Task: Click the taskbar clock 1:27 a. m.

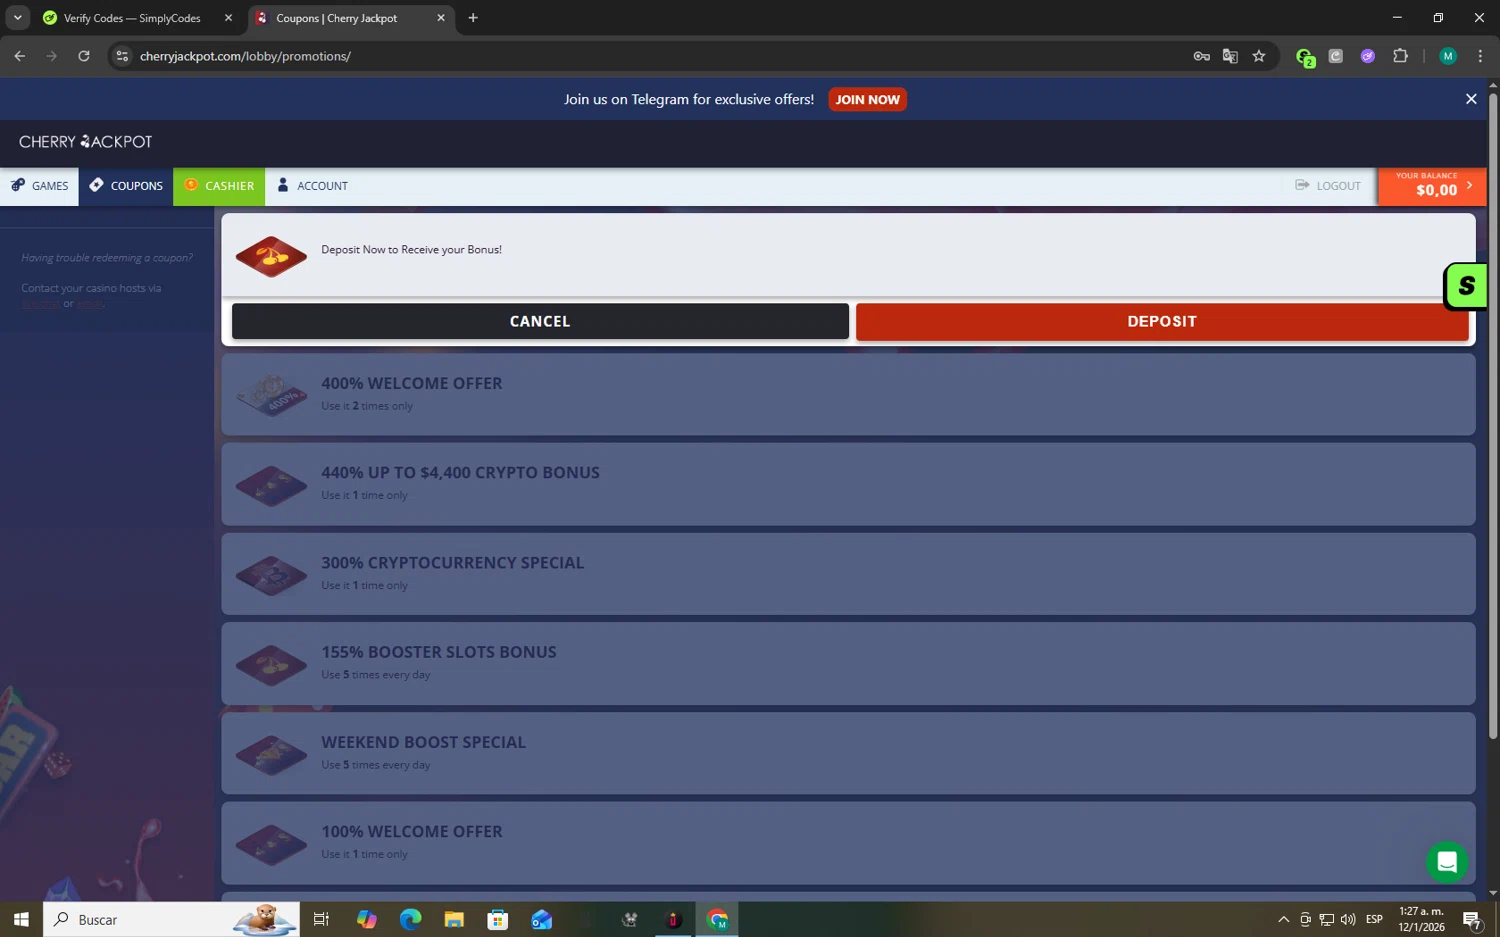Action: [x=1422, y=919]
